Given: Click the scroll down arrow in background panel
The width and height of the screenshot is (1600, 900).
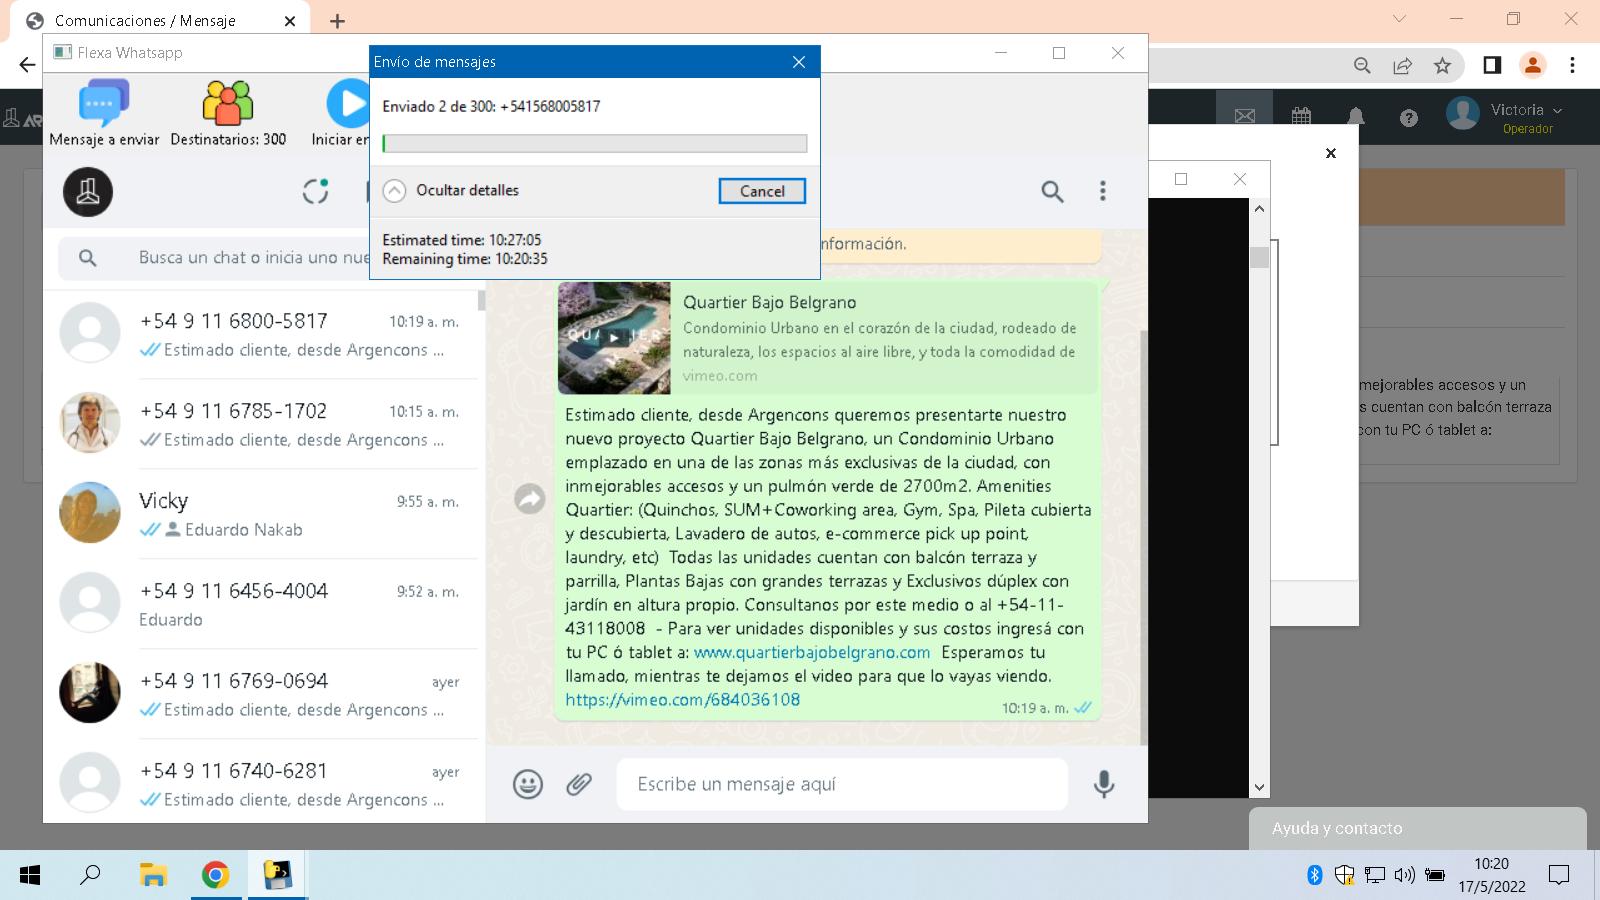Looking at the screenshot, I should point(1259,787).
